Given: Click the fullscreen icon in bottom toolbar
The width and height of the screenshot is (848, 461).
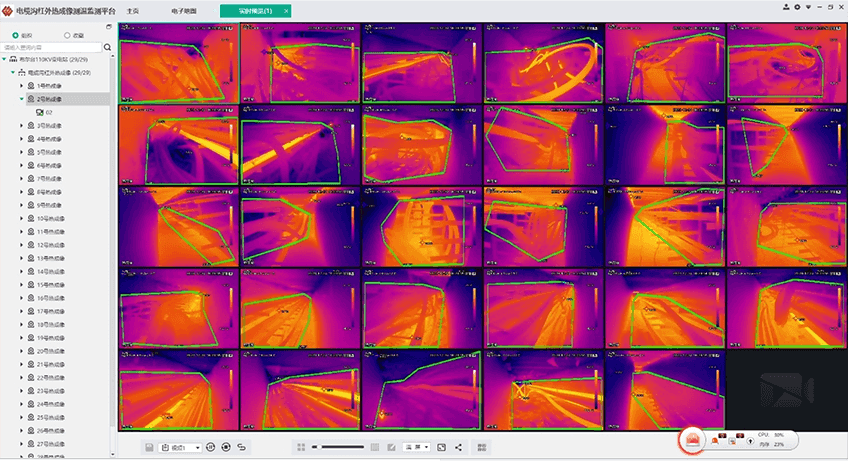Looking at the screenshot, I should click(441, 447).
